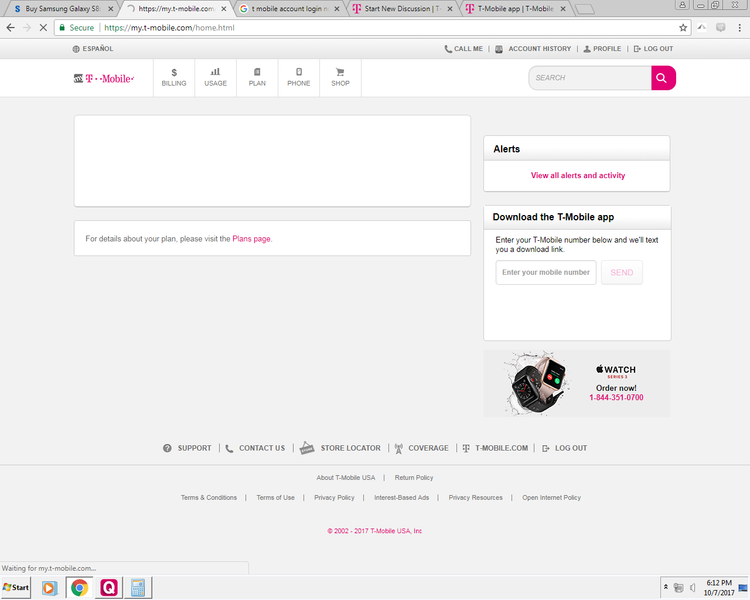Open About T-Mobile USA link
The width and height of the screenshot is (750, 600).
tap(345, 478)
